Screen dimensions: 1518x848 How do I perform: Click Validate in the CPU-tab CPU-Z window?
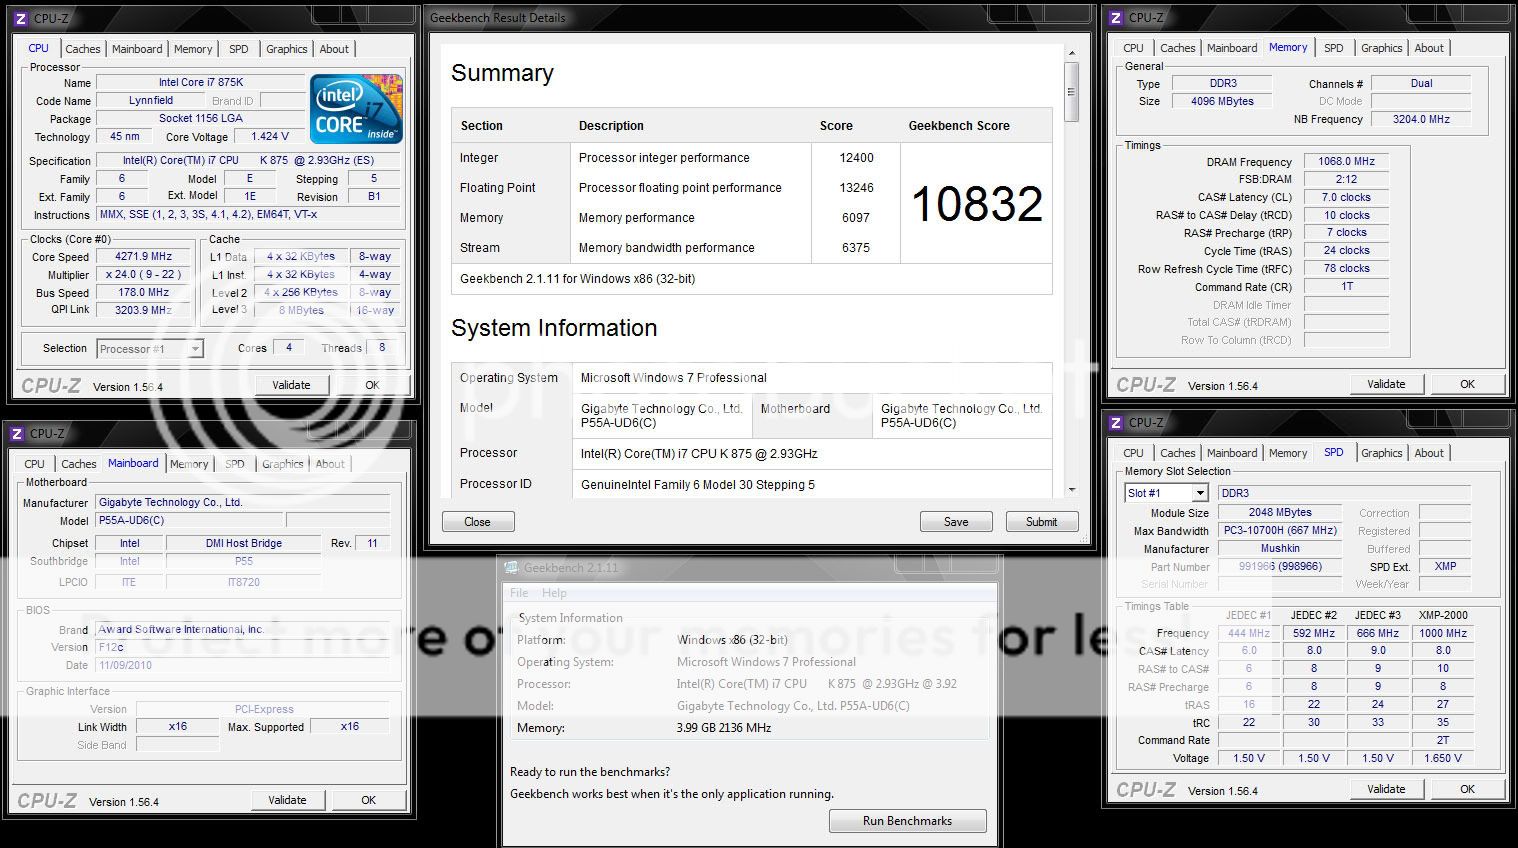tap(291, 385)
